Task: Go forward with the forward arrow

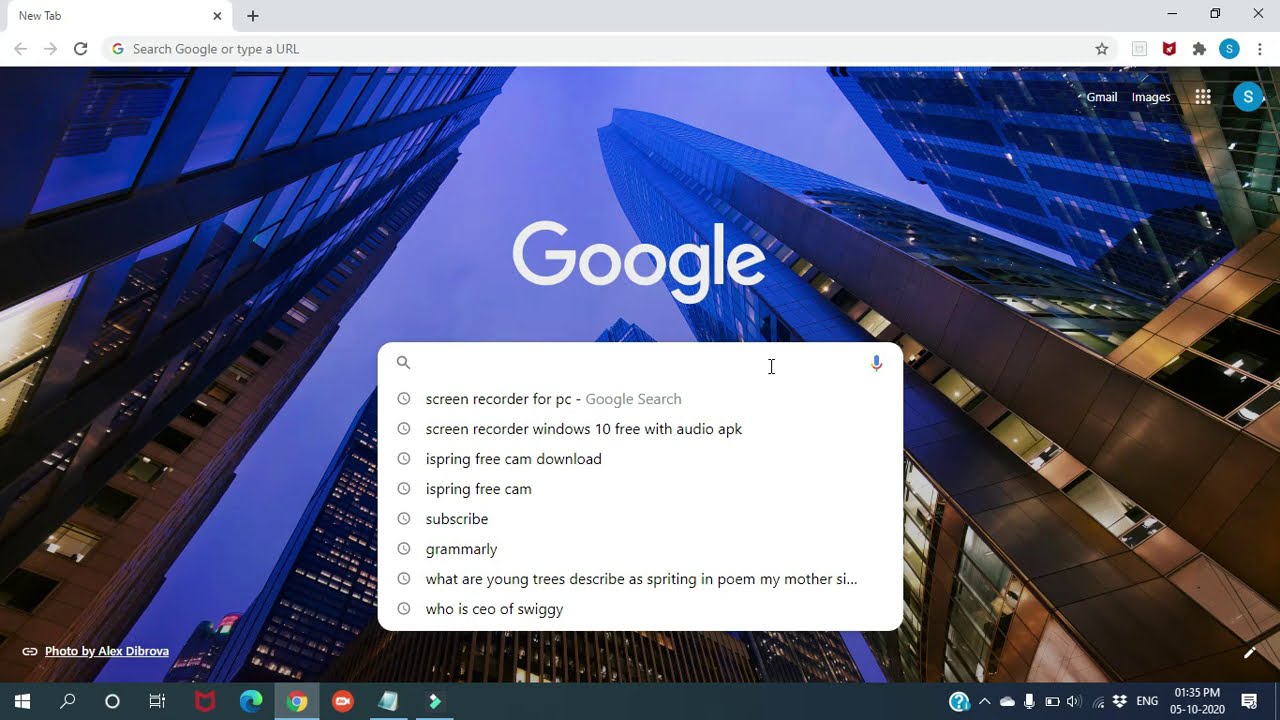Action: [51, 49]
